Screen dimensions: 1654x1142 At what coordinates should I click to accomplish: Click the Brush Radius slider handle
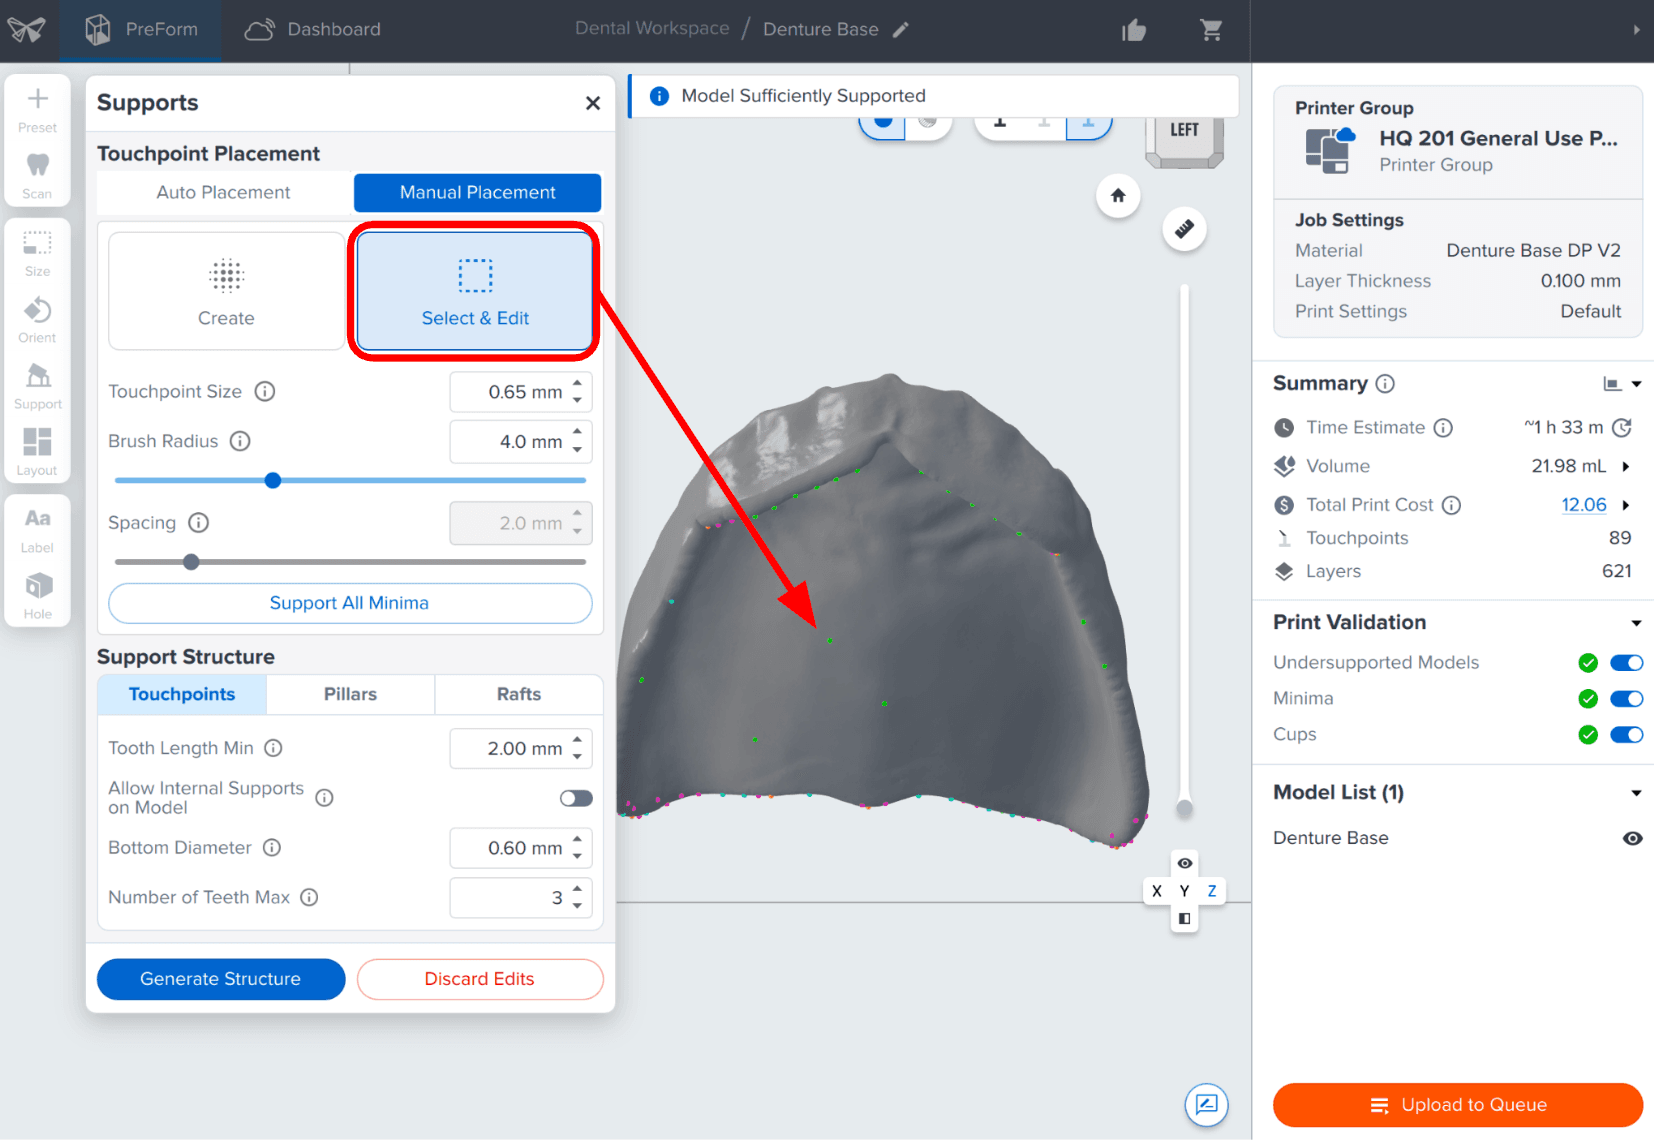coord(273,481)
